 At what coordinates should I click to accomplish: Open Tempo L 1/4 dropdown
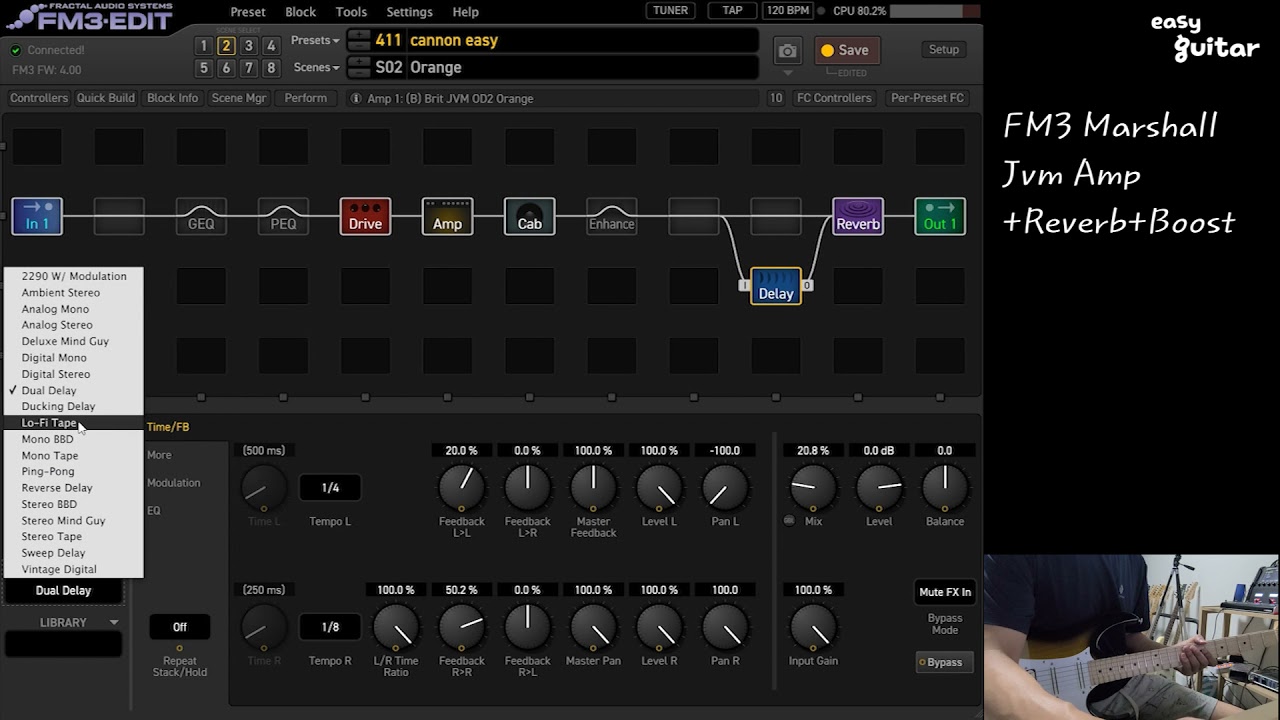pos(330,488)
